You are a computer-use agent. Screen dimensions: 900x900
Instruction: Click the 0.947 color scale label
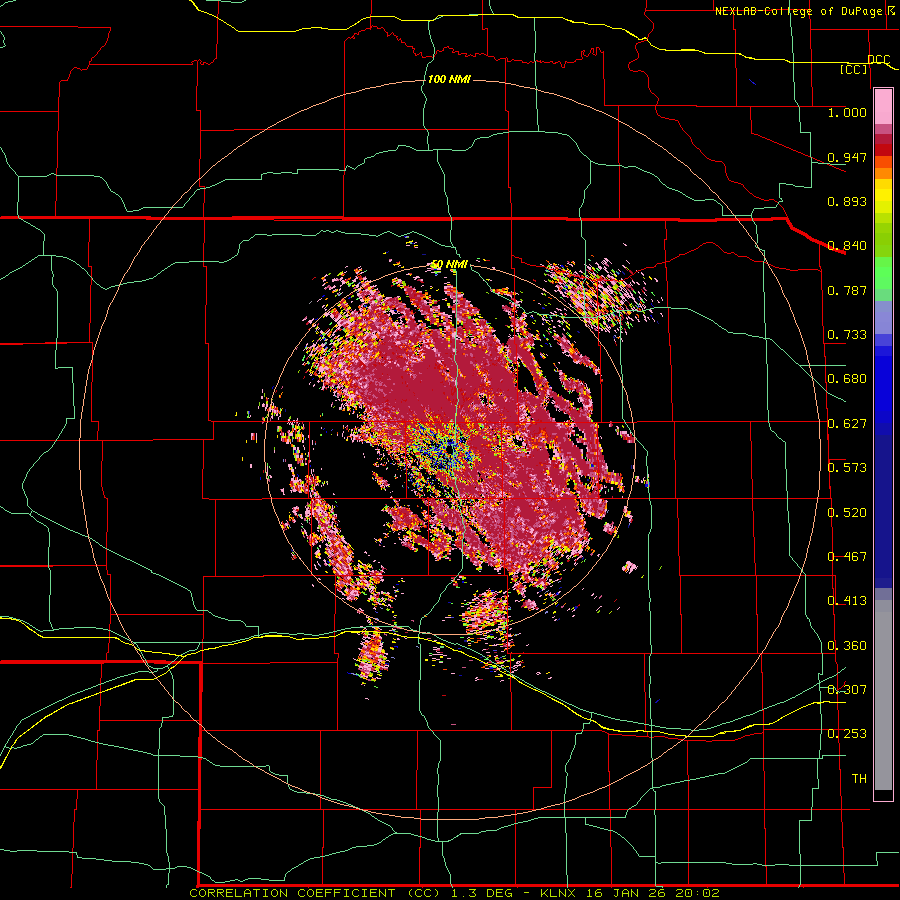click(x=847, y=157)
